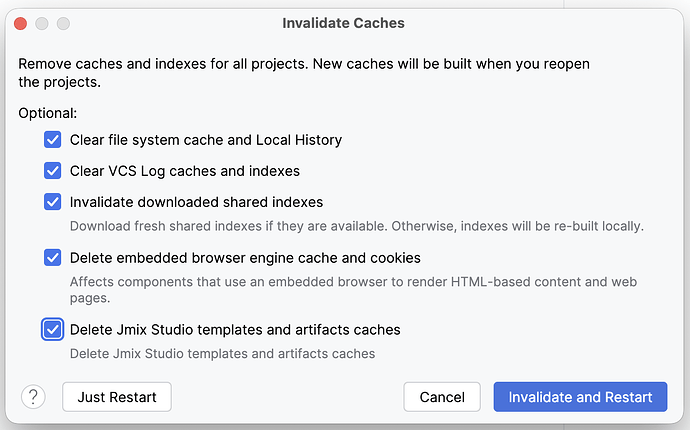Cancel the cache invalidation dialog
690x430 pixels.
tap(442, 397)
